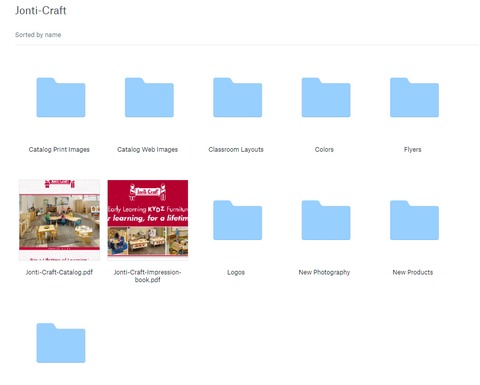Open the New Photography folder icon
This screenshot has width=480, height=385.
pos(326,220)
